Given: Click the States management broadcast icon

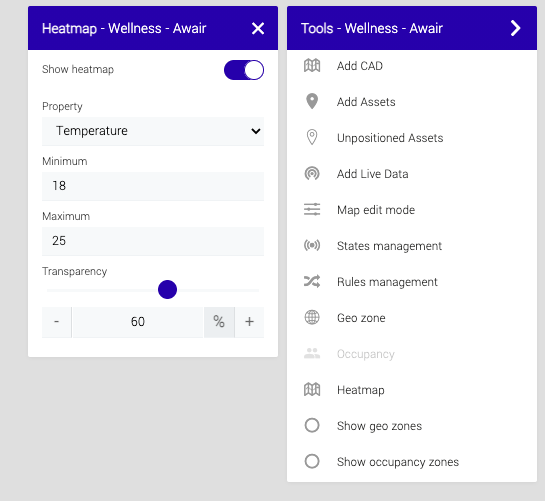Looking at the screenshot, I should (x=312, y=245).
